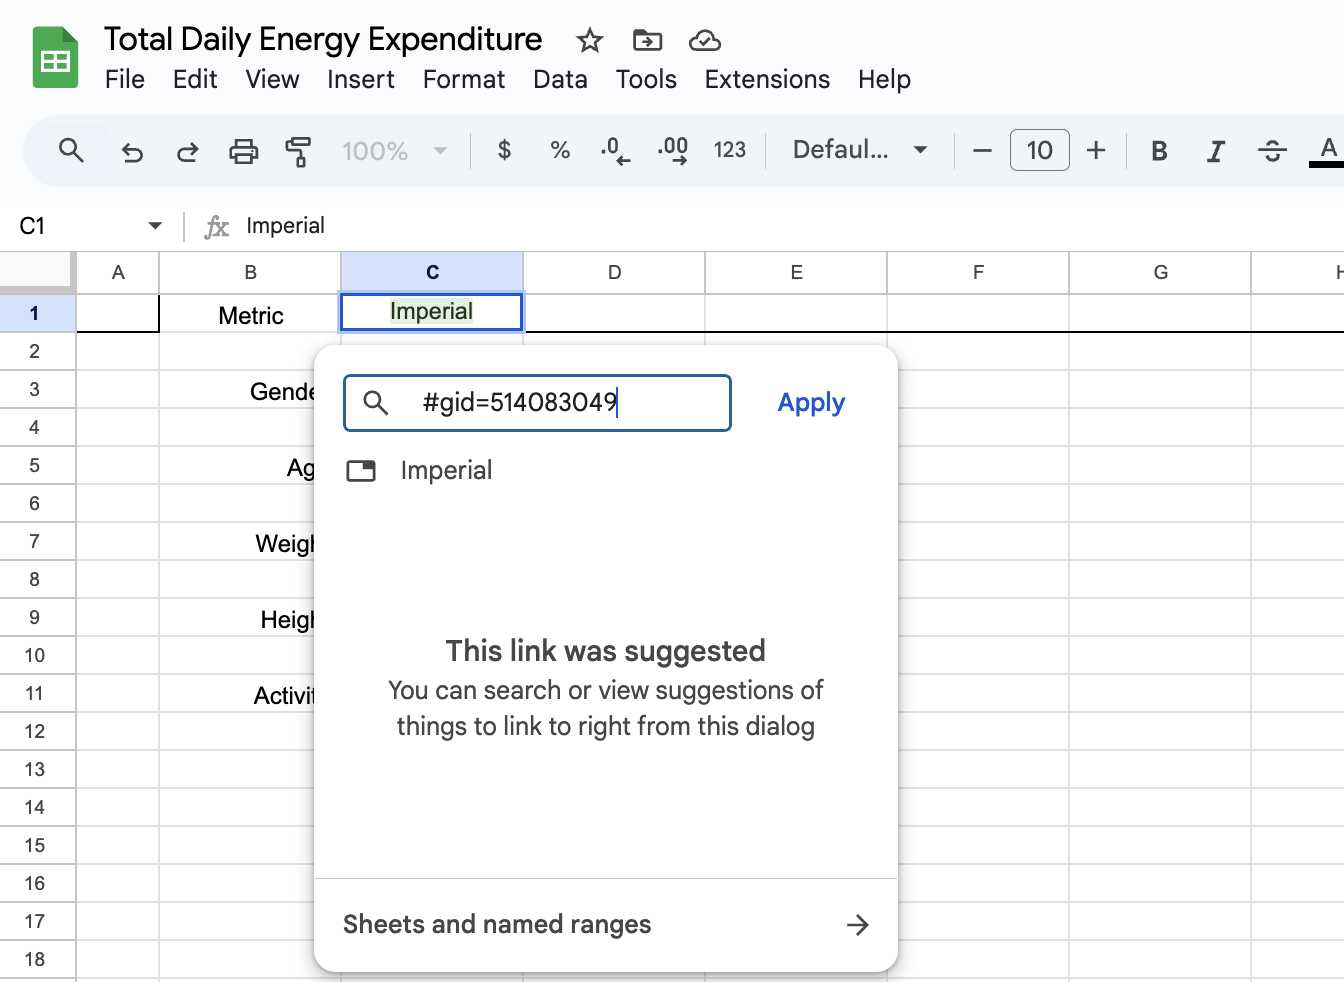Open the Extensions menu
1344x982 pixels.
[x=767, y=79]
